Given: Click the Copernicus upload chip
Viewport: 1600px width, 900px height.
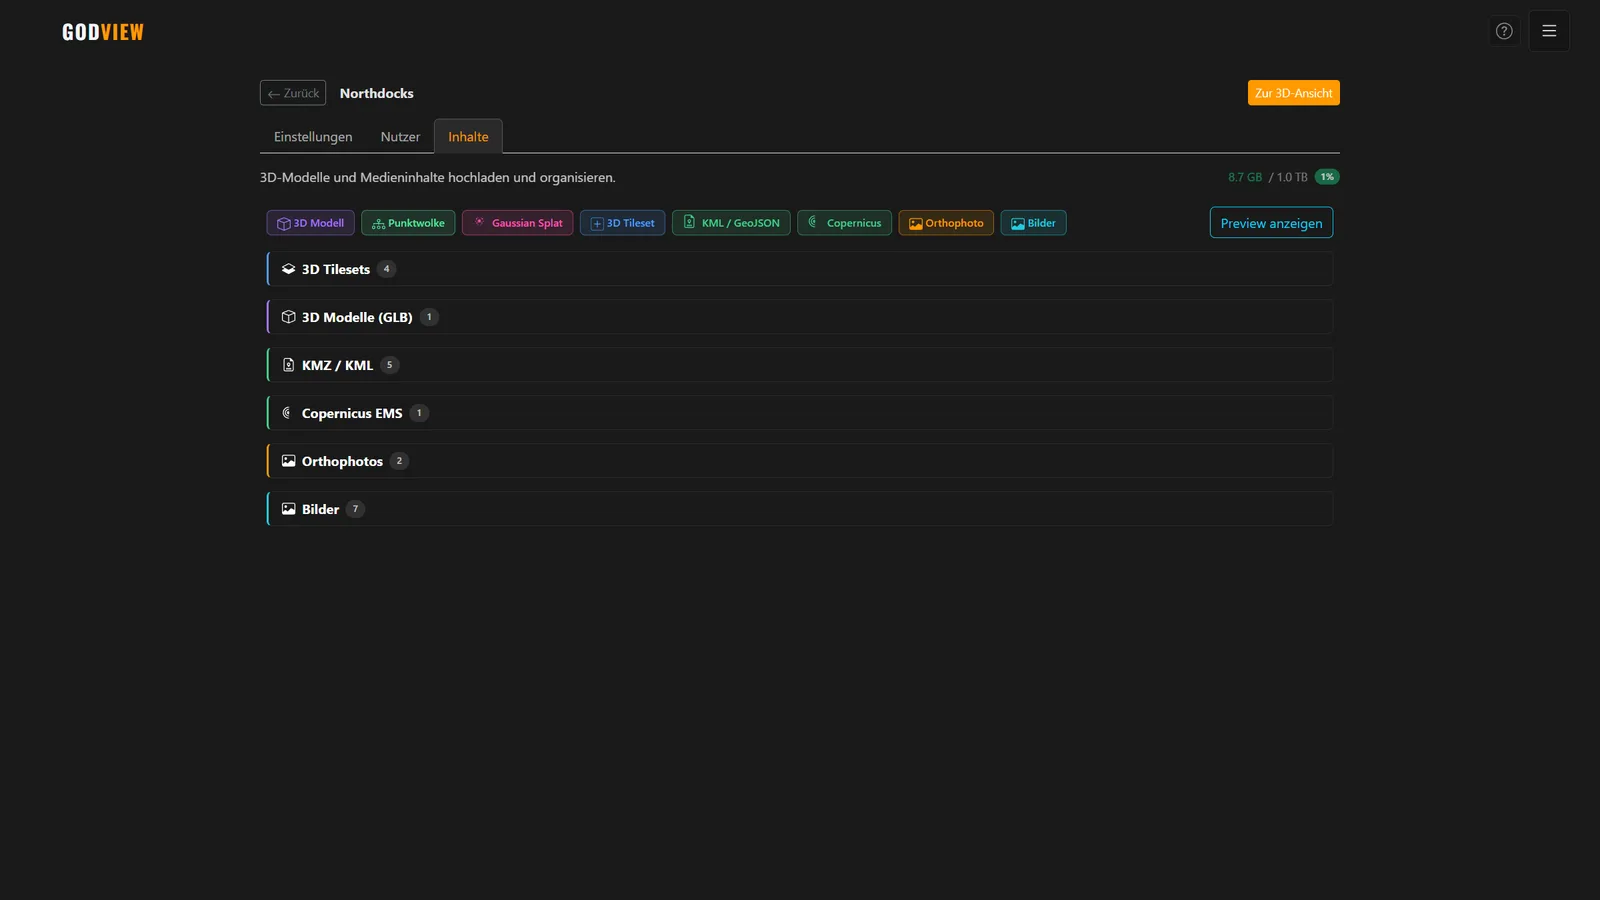Looking at the screenshot, I should pos(844,223).
